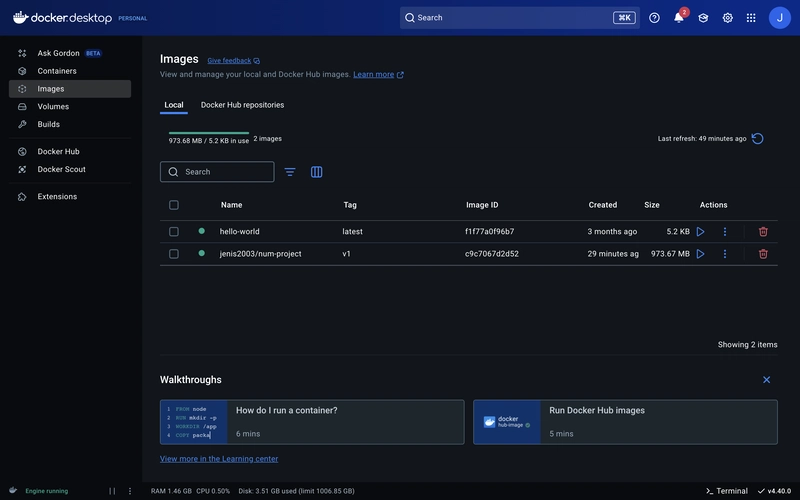
Task: Click the images Search field
Action: [217, 172]
